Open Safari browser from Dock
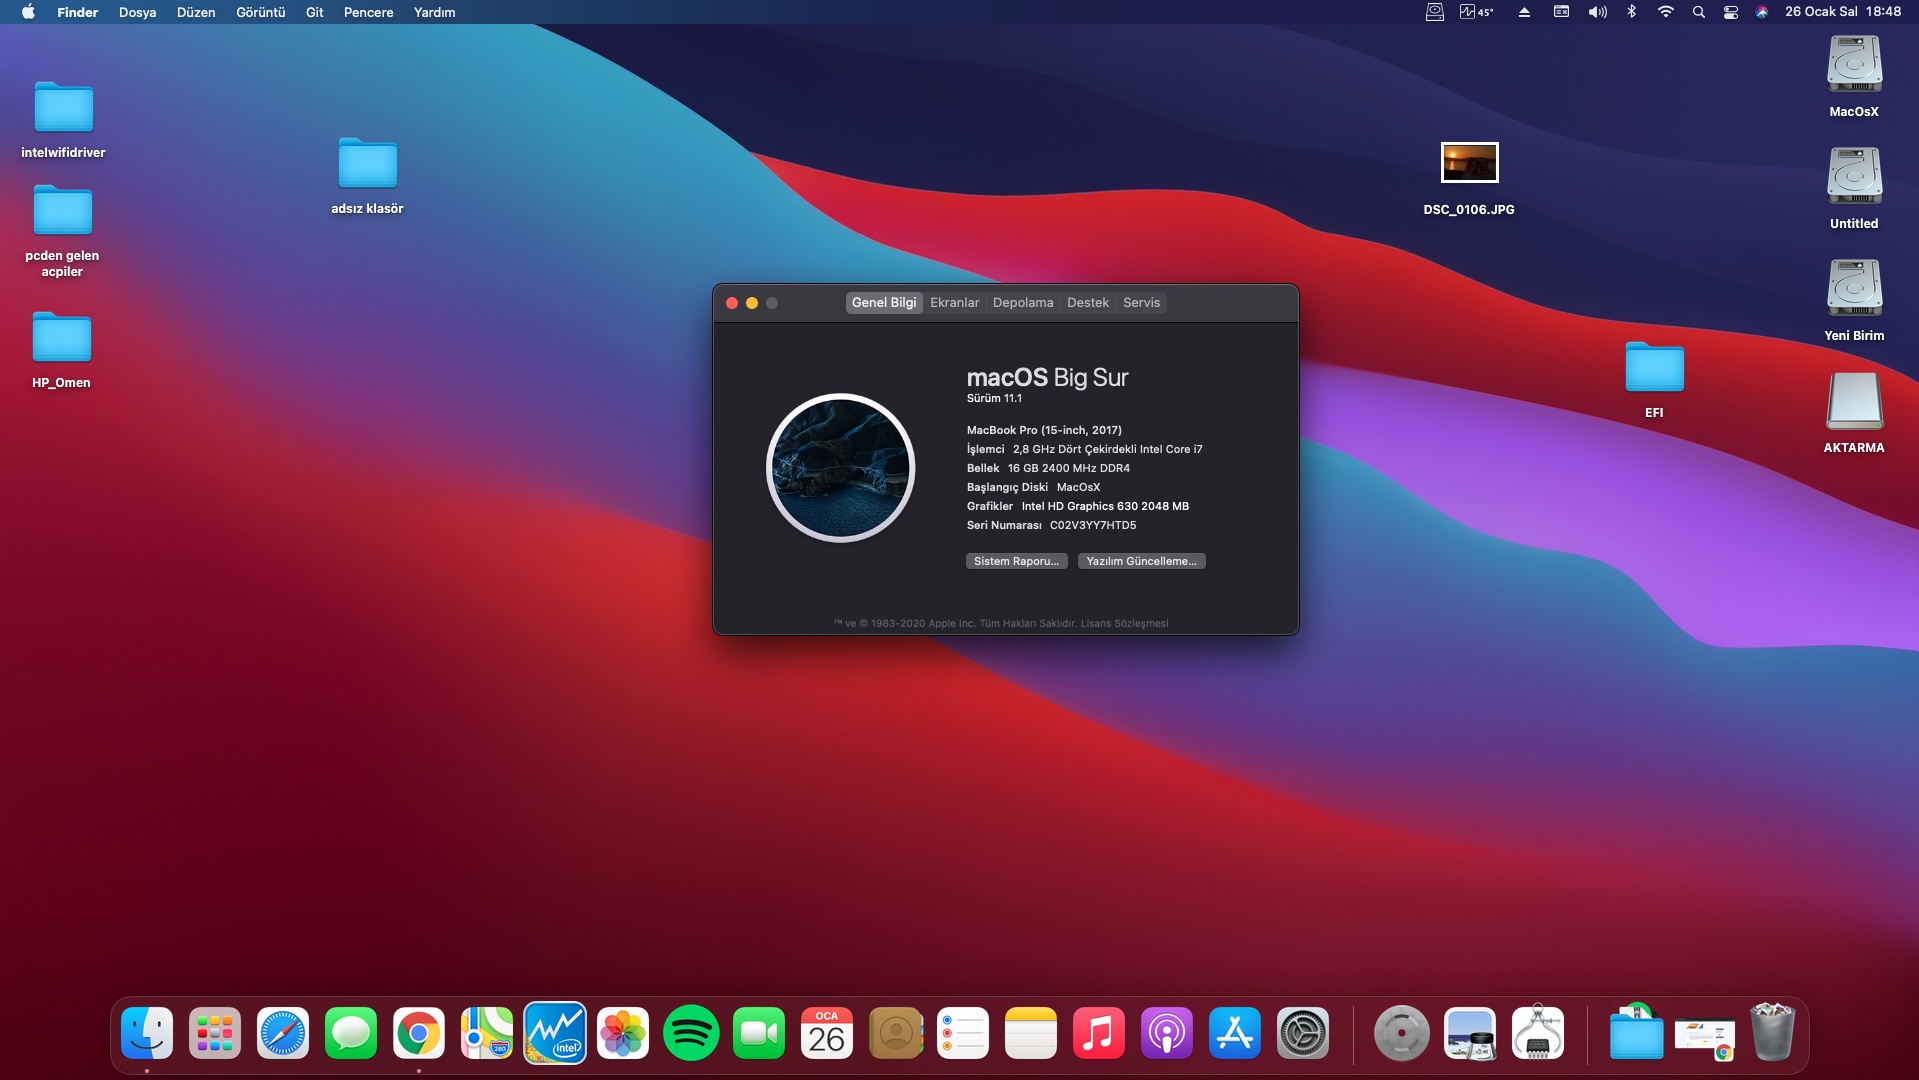 click(283, 1033)
